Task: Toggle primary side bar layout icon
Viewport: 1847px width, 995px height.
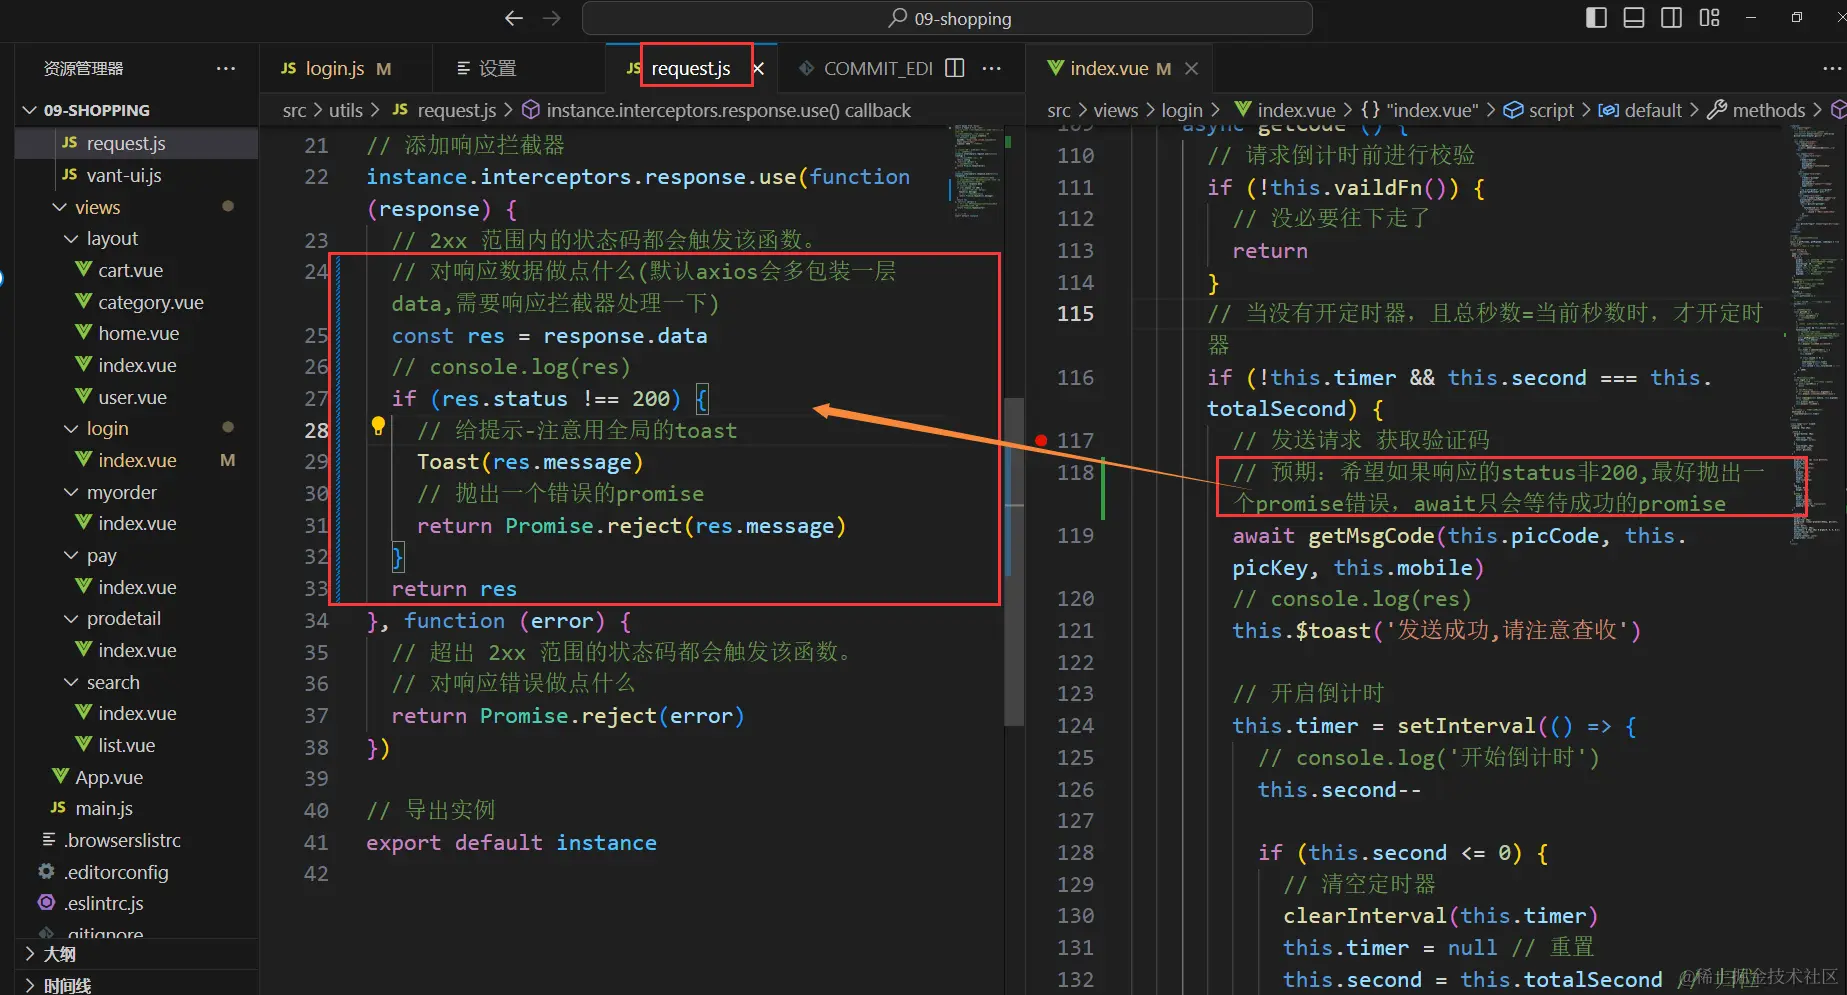Action: tap(1596, 18)
